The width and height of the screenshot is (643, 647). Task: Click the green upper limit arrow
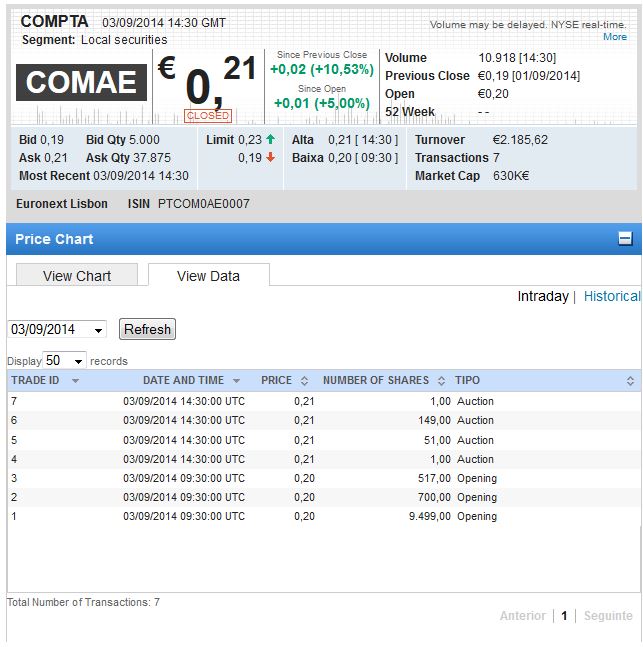[270, 139]
